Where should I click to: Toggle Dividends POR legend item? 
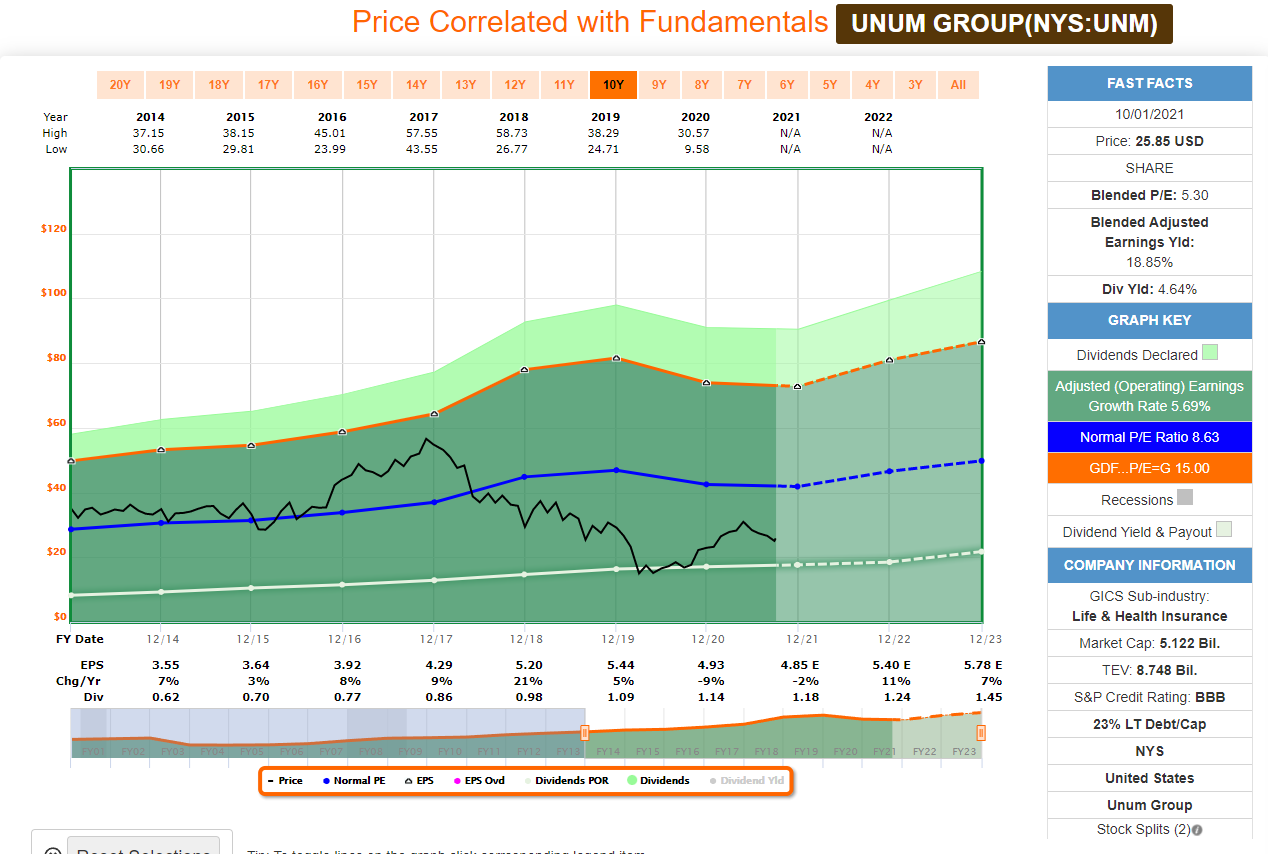[567, 780]
